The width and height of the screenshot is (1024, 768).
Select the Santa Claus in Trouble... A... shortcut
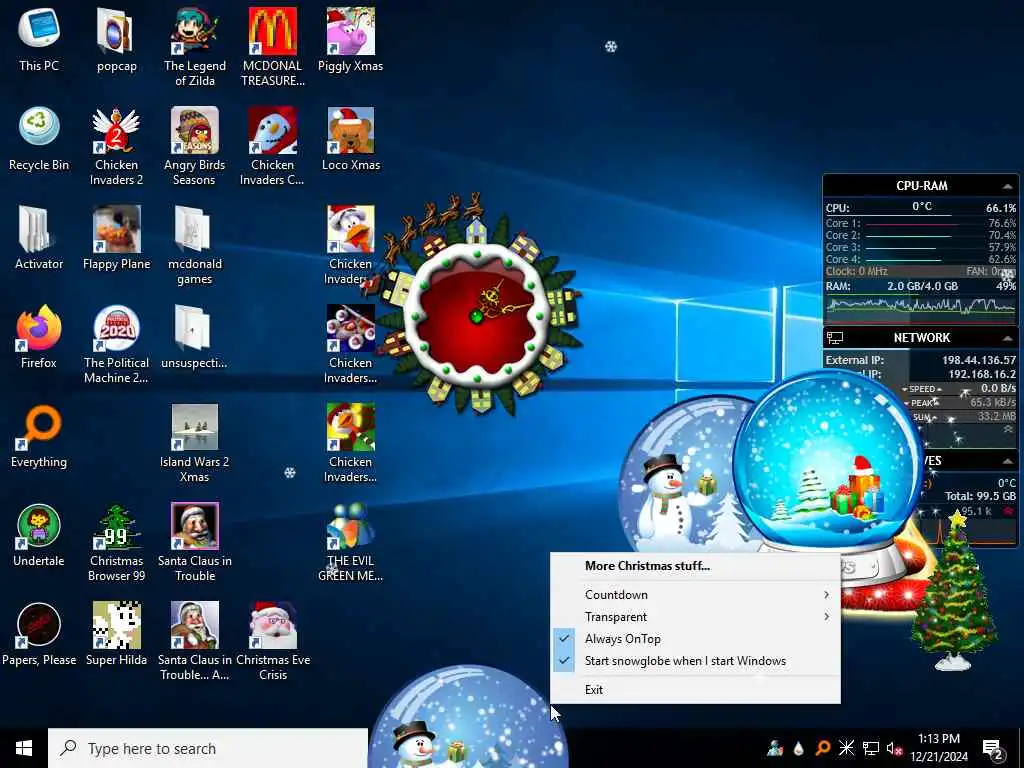195,642
